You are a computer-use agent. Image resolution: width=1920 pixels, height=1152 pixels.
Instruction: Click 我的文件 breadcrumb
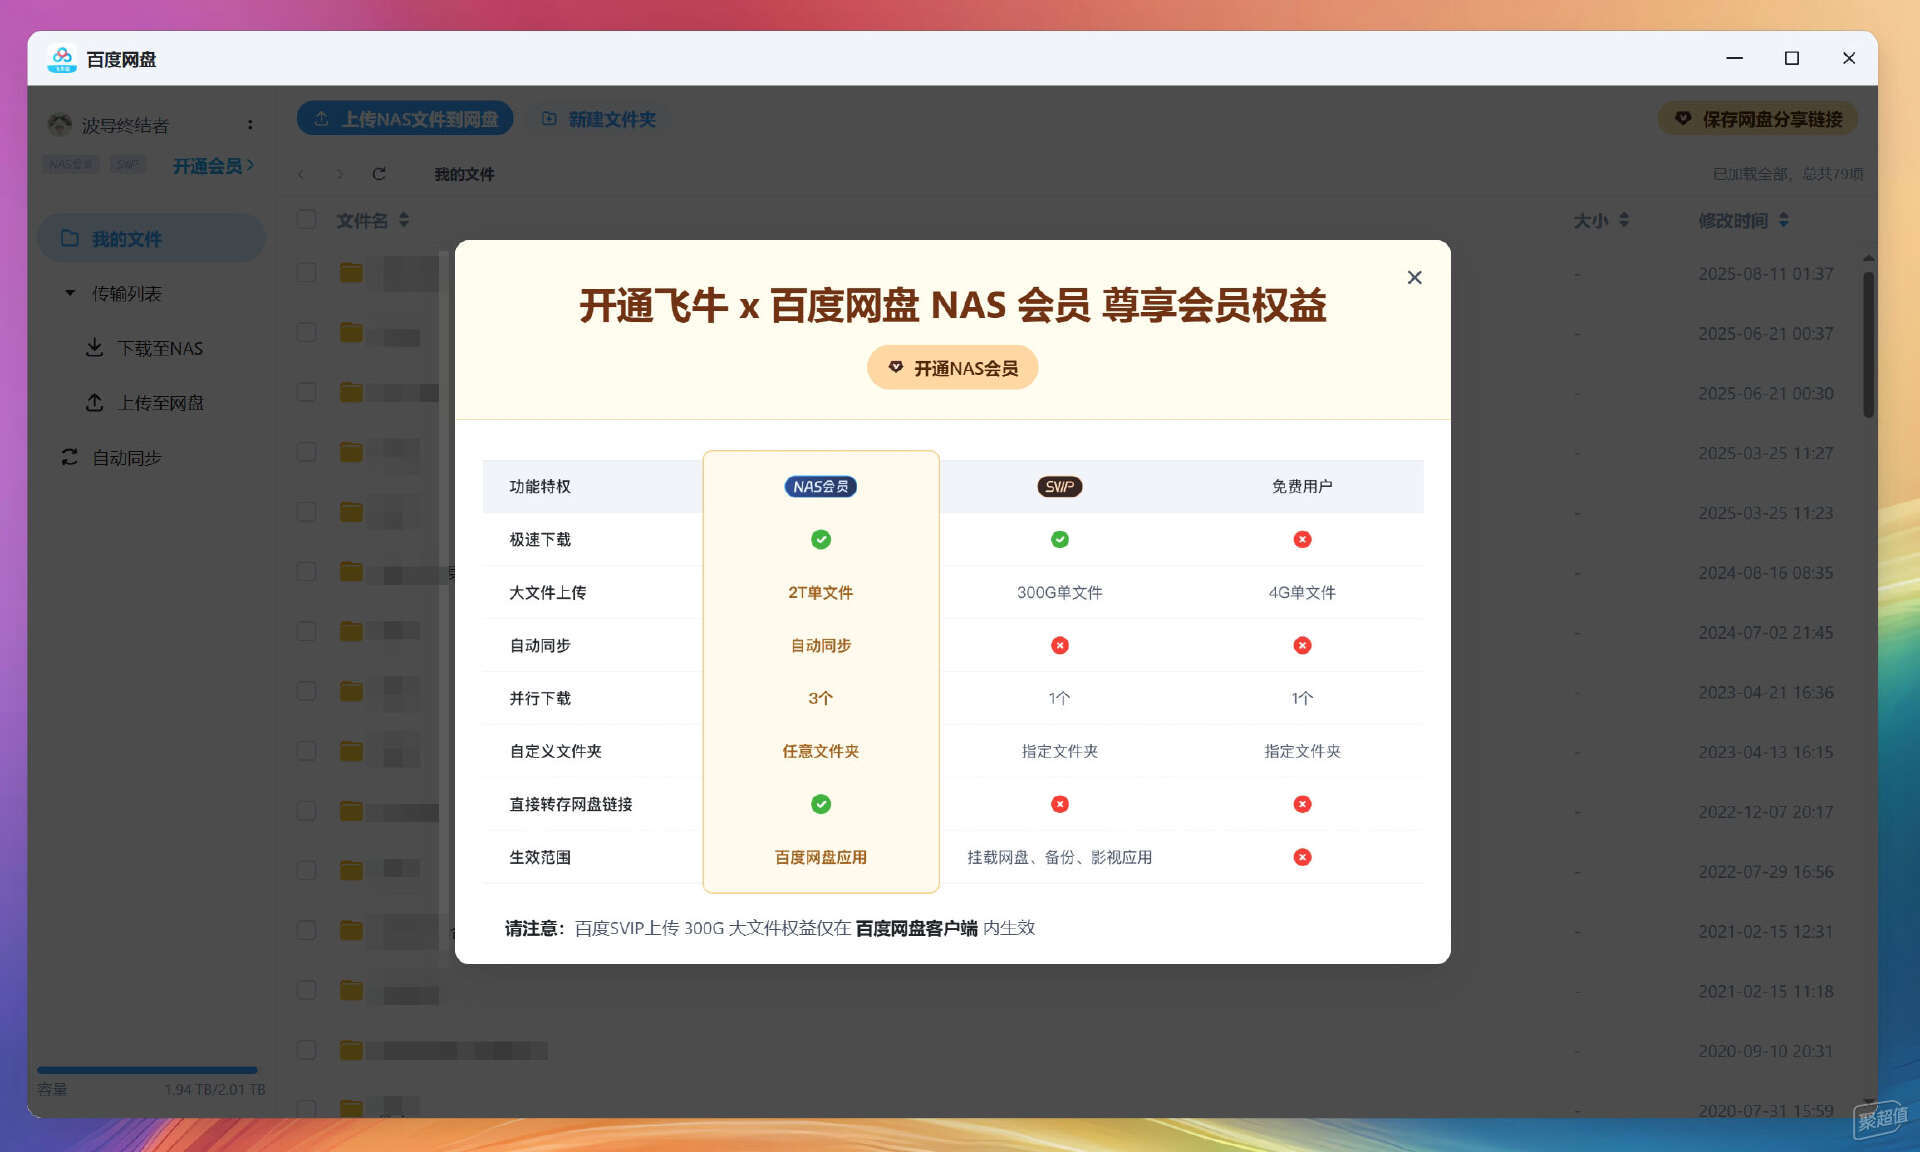coord(464,174)
